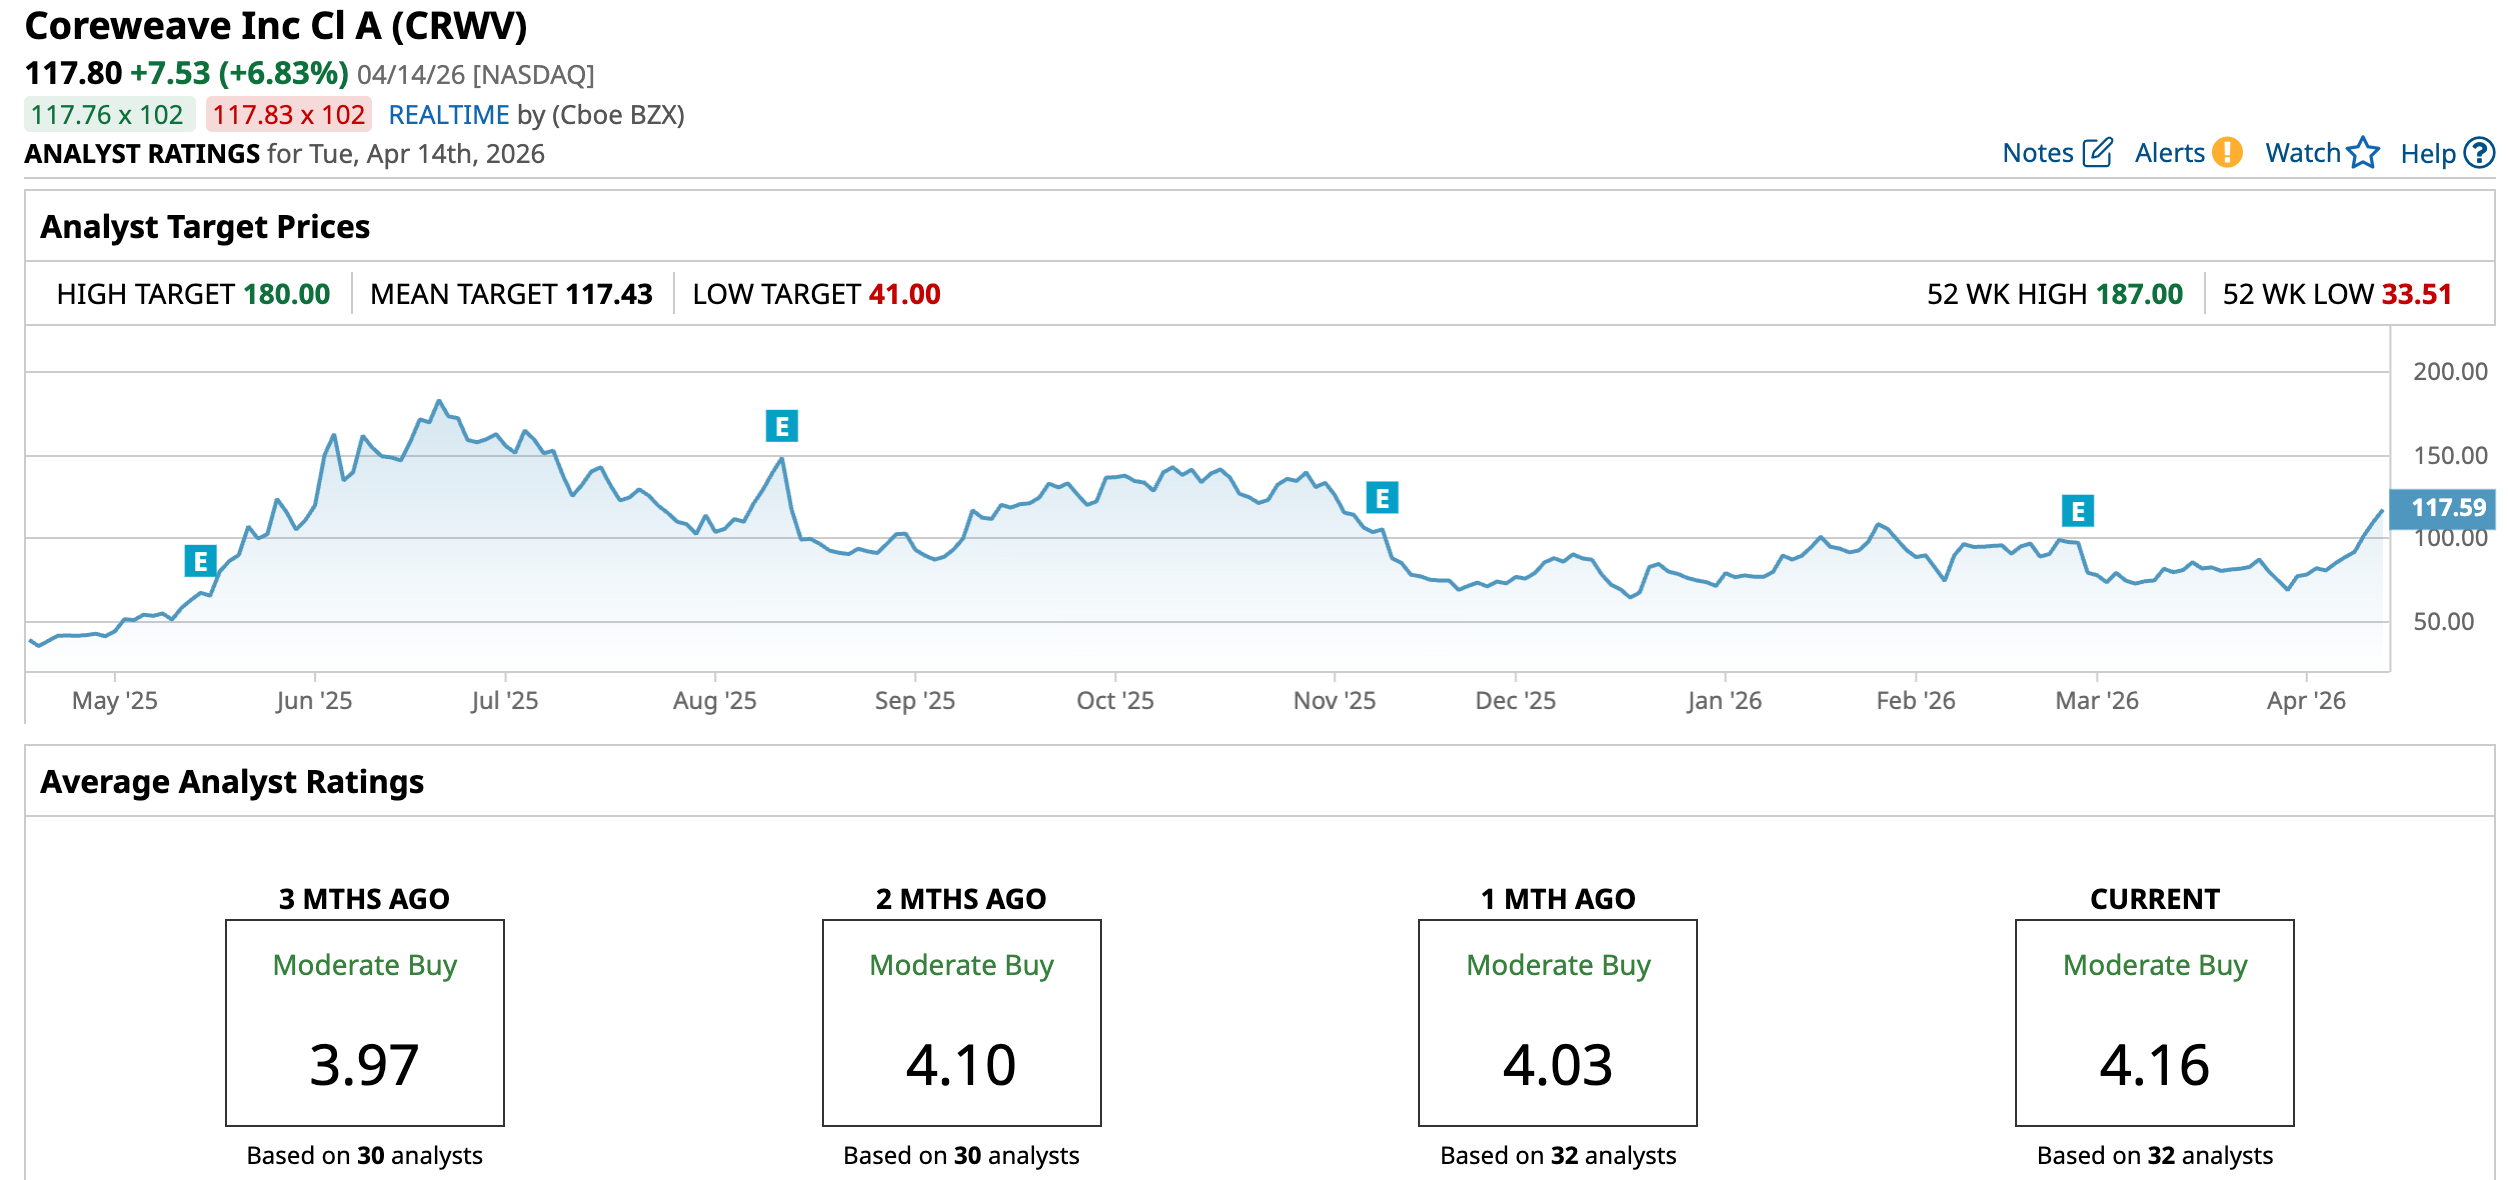Click the red ask price 117.83 x 102

click(288, 115)
